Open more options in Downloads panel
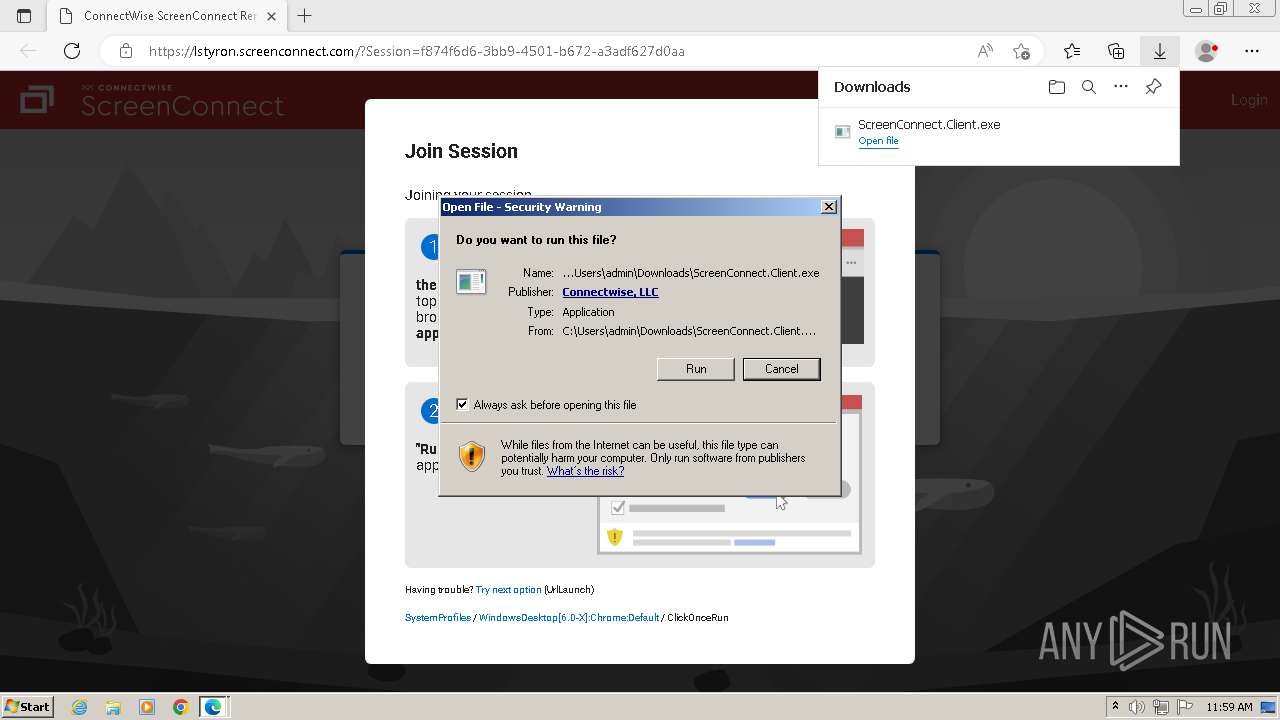 (x=1121, y=87)
